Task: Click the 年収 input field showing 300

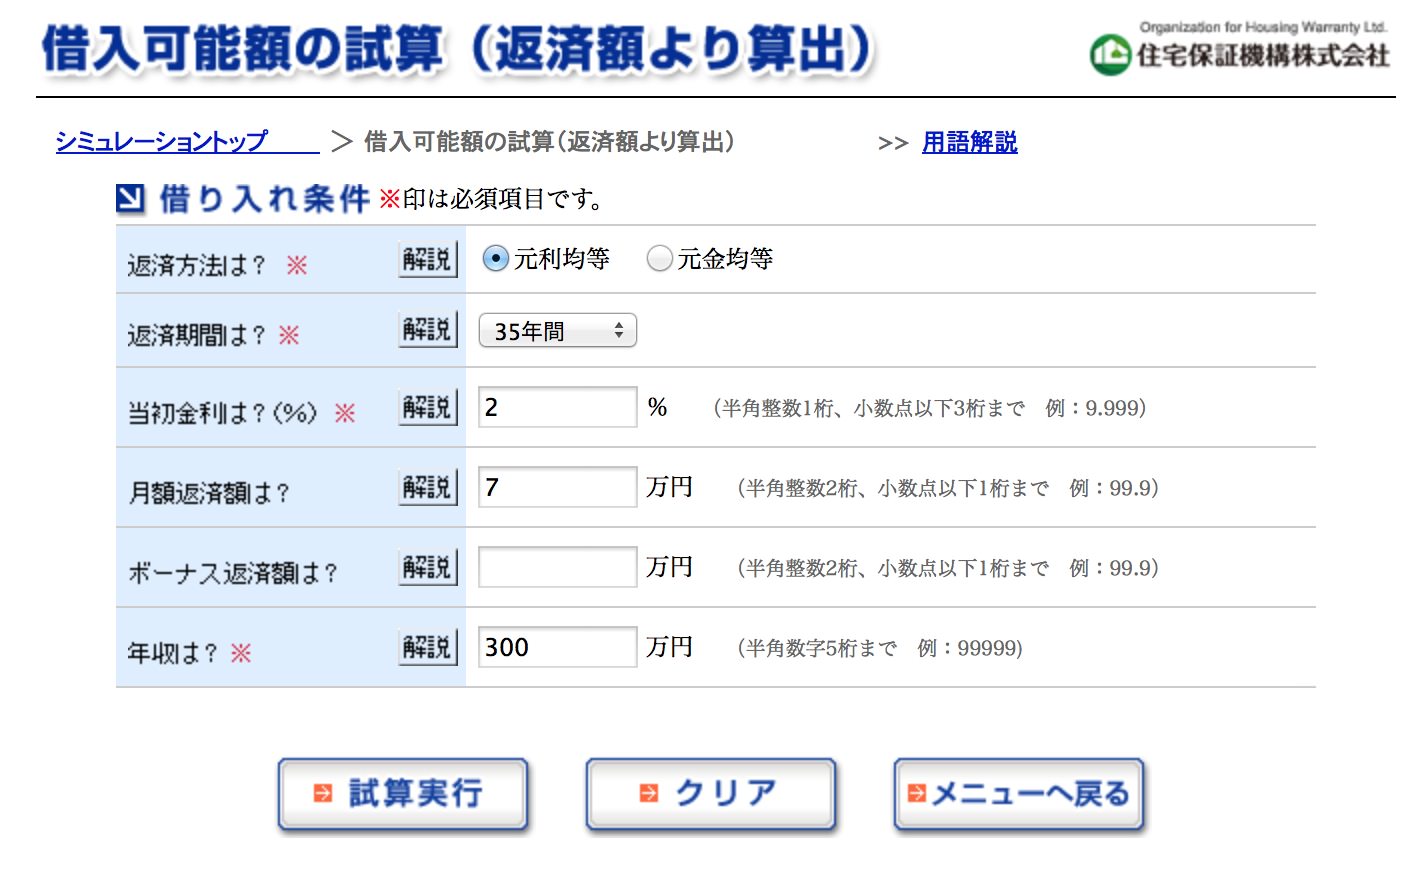Action: (x=557, y=647)
